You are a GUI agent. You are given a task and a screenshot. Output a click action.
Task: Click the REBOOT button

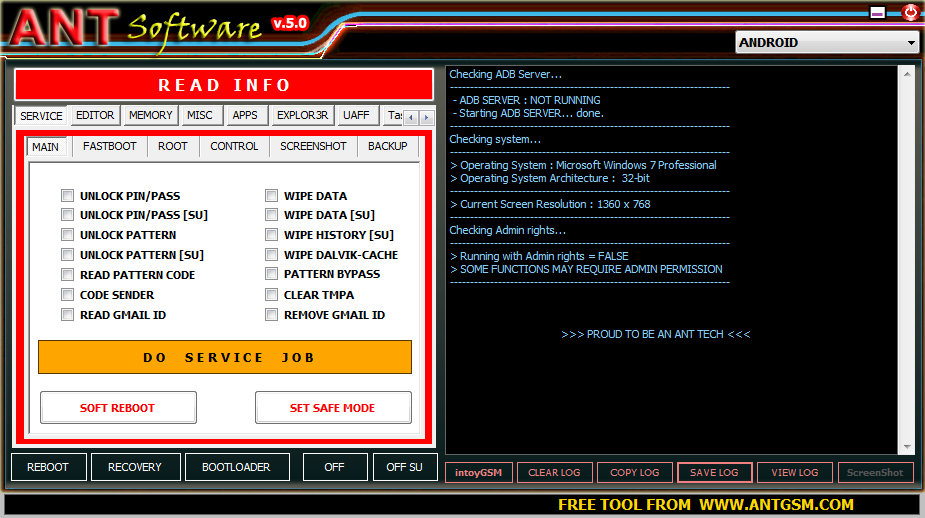click(48, 467)
